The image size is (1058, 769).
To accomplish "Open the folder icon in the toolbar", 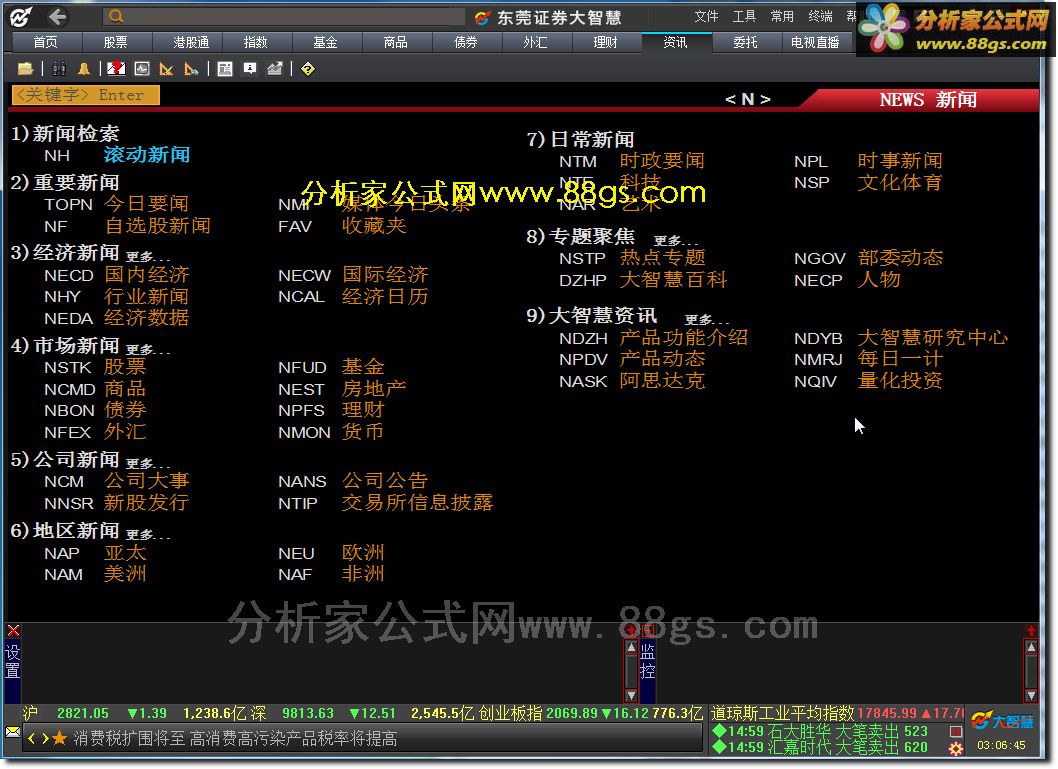I will coord(26,69).
